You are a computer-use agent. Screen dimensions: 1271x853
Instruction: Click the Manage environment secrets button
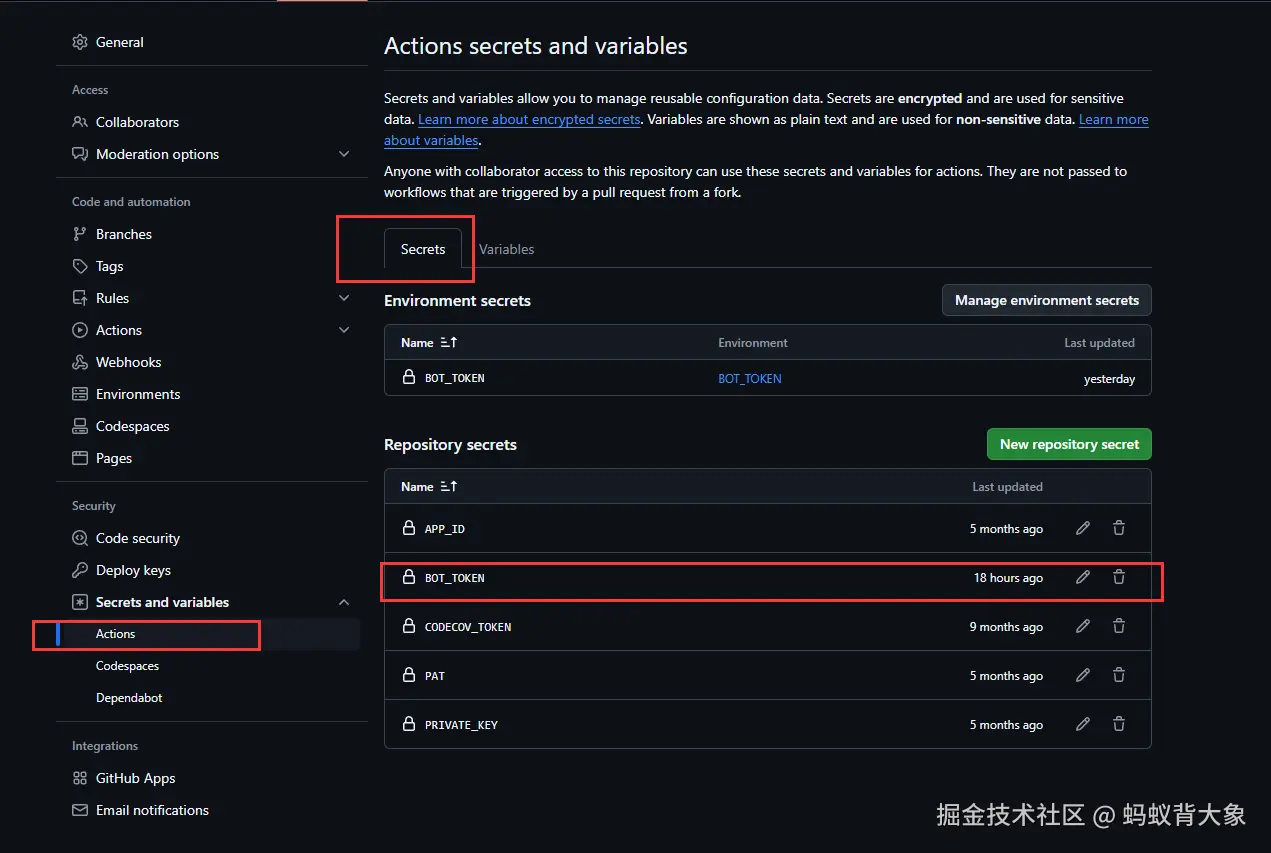(x=1046, y=300)
